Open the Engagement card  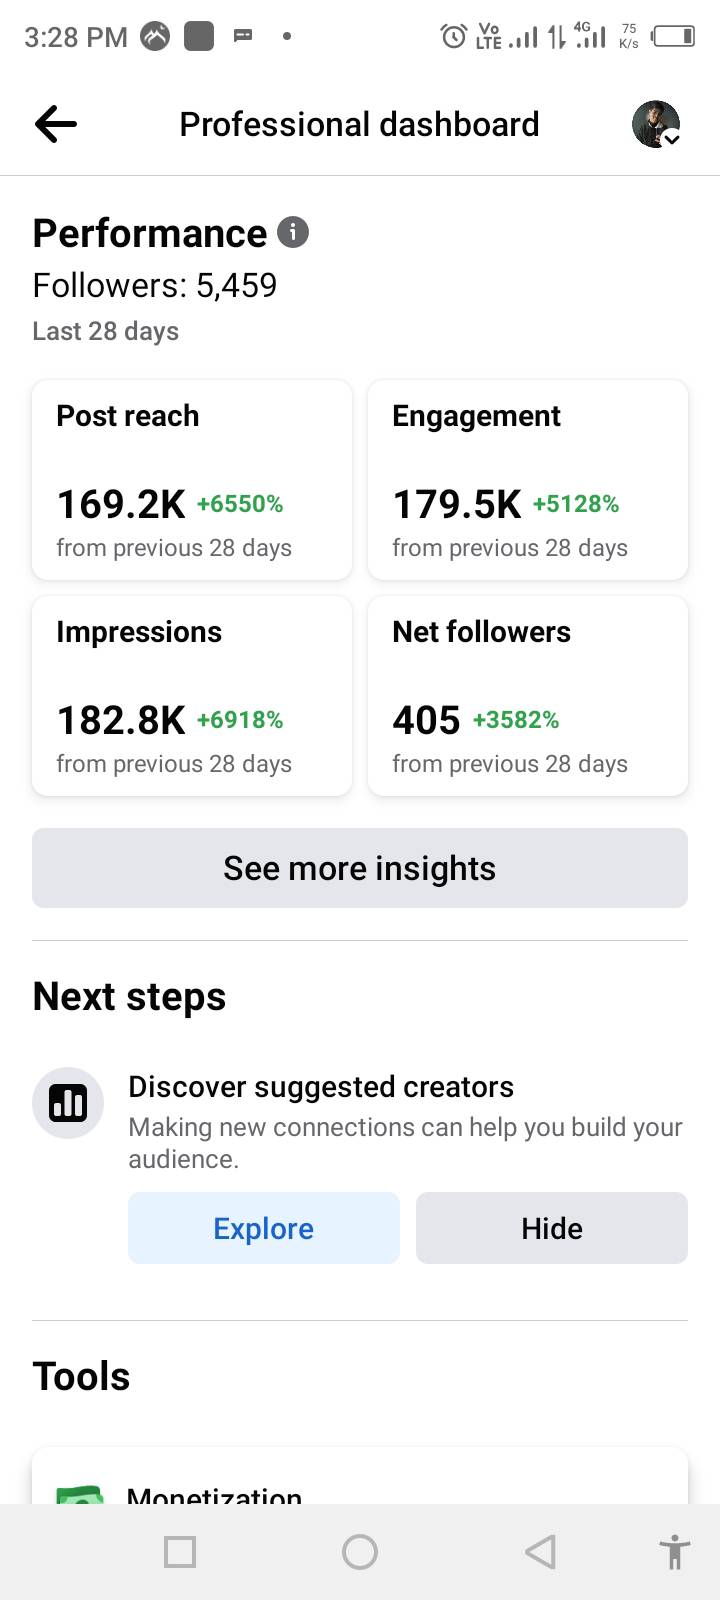(528, 480)
